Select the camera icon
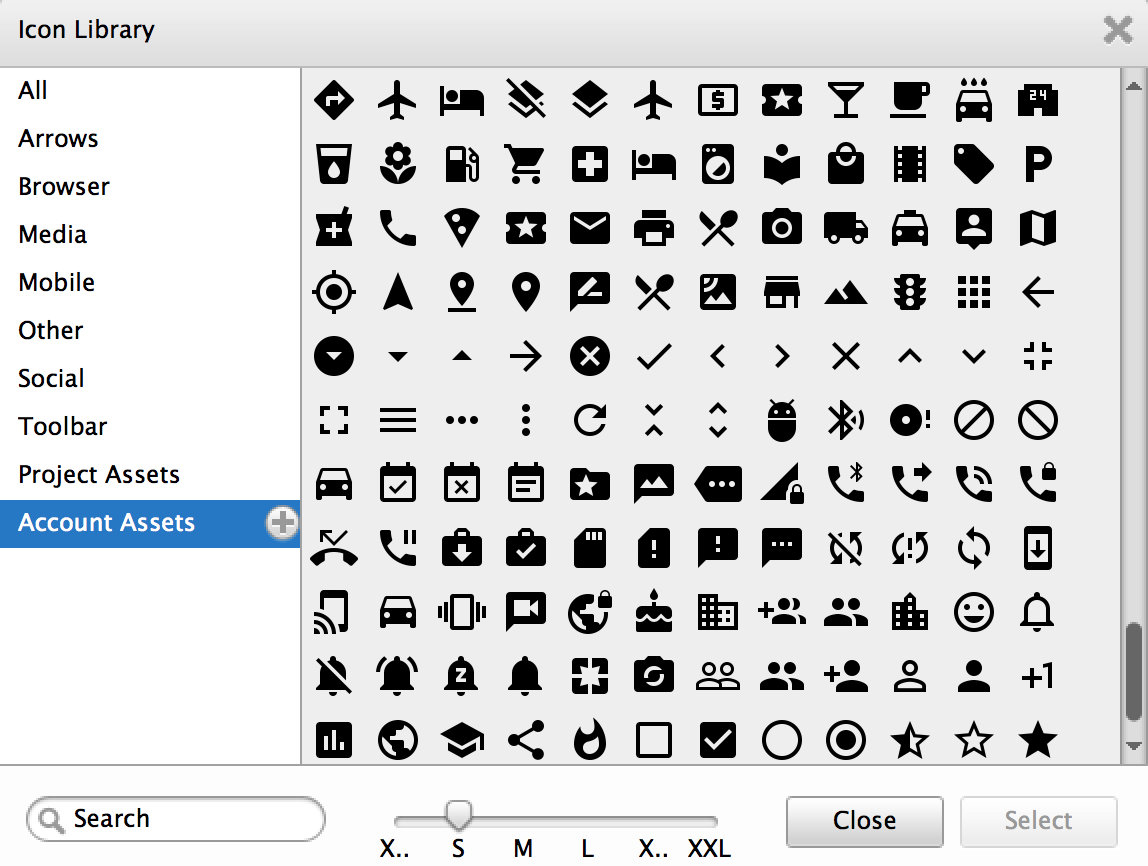The width and height of the screenshot is (1148, 866). point(781,228)
